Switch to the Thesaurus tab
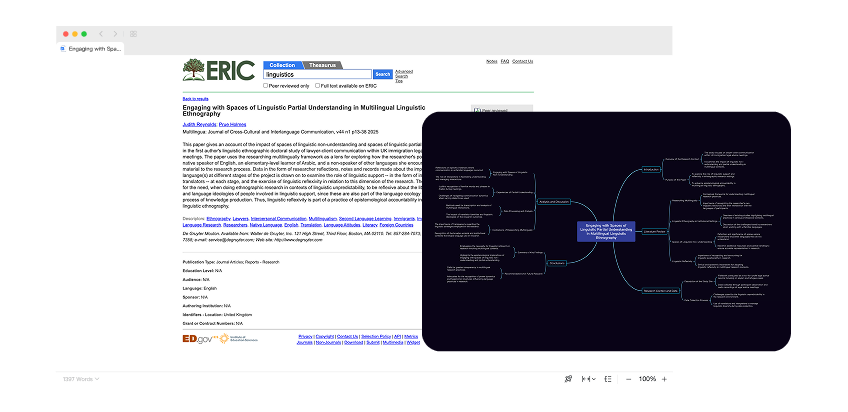848x412 pixels. tap(322, 65)
